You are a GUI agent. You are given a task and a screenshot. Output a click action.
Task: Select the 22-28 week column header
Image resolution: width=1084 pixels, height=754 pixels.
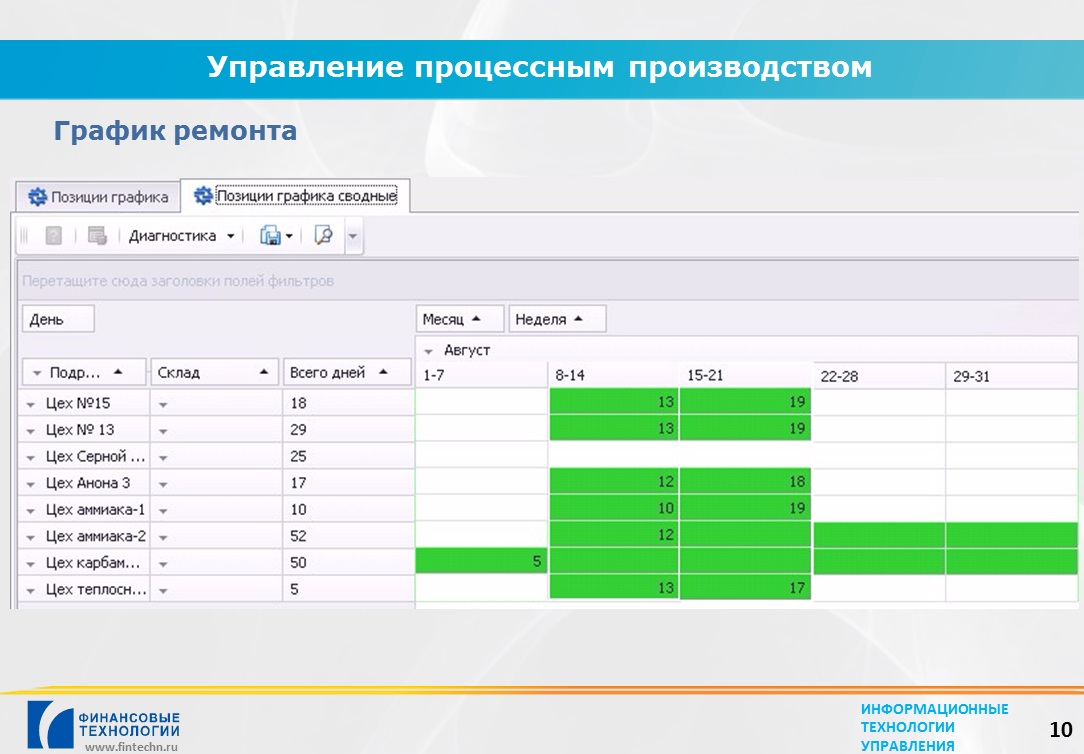point(879,376)
